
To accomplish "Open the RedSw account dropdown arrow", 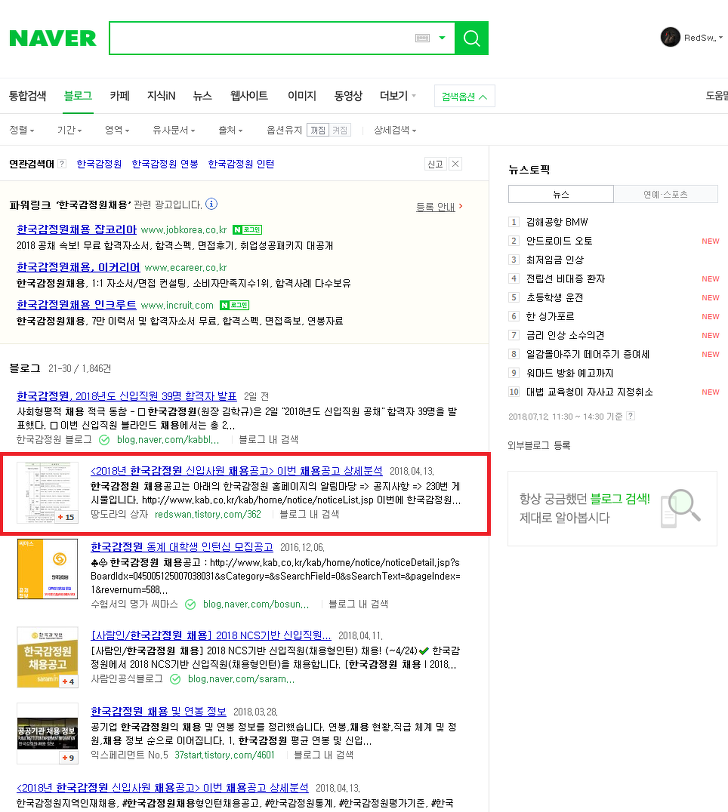I will click(721, 38).
